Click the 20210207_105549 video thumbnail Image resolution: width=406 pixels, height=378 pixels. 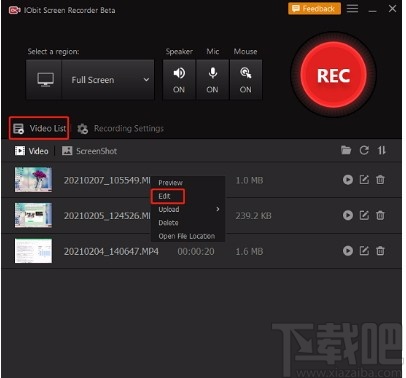click(33, 180)
